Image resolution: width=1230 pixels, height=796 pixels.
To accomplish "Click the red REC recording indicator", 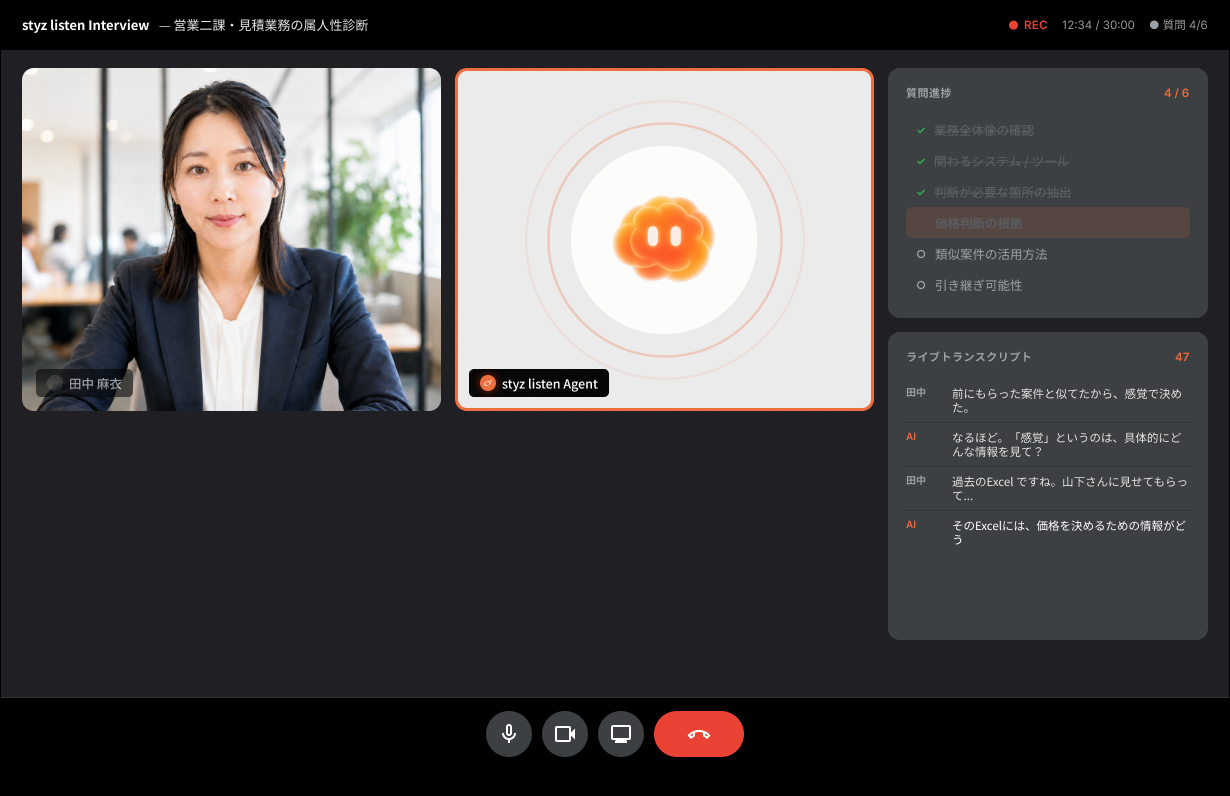I will (x=1028, y=25).
